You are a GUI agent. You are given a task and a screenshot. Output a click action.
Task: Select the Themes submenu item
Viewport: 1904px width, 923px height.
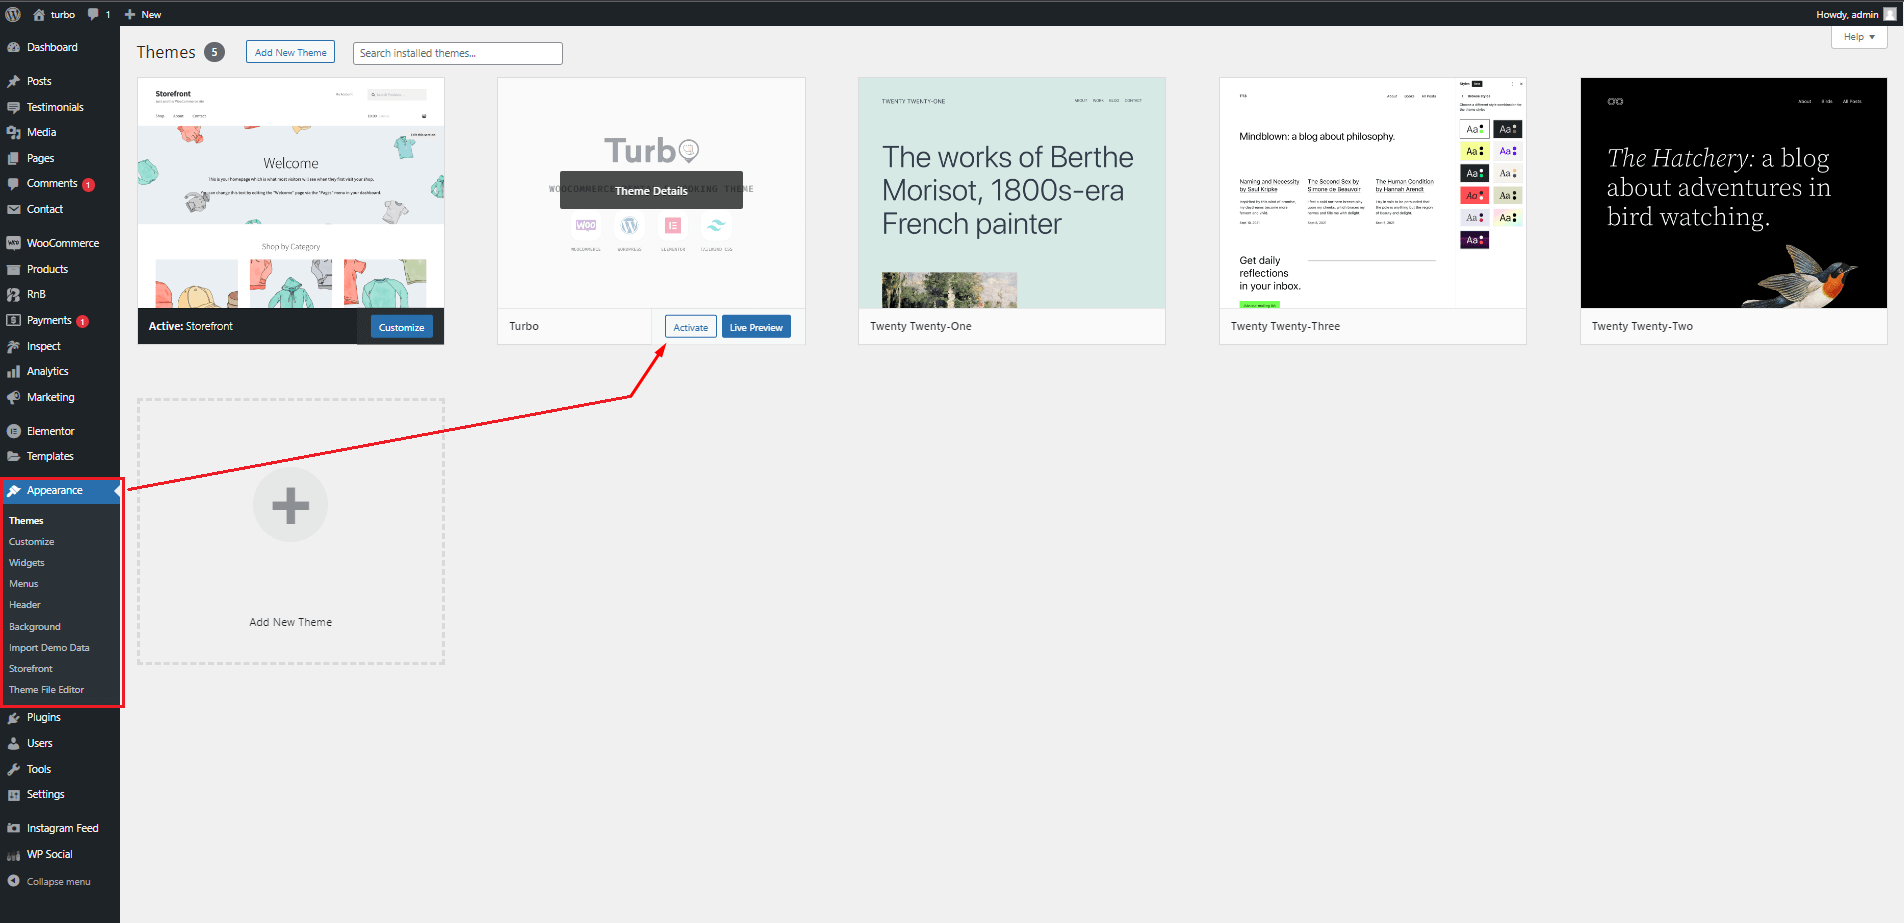point(26,521)
